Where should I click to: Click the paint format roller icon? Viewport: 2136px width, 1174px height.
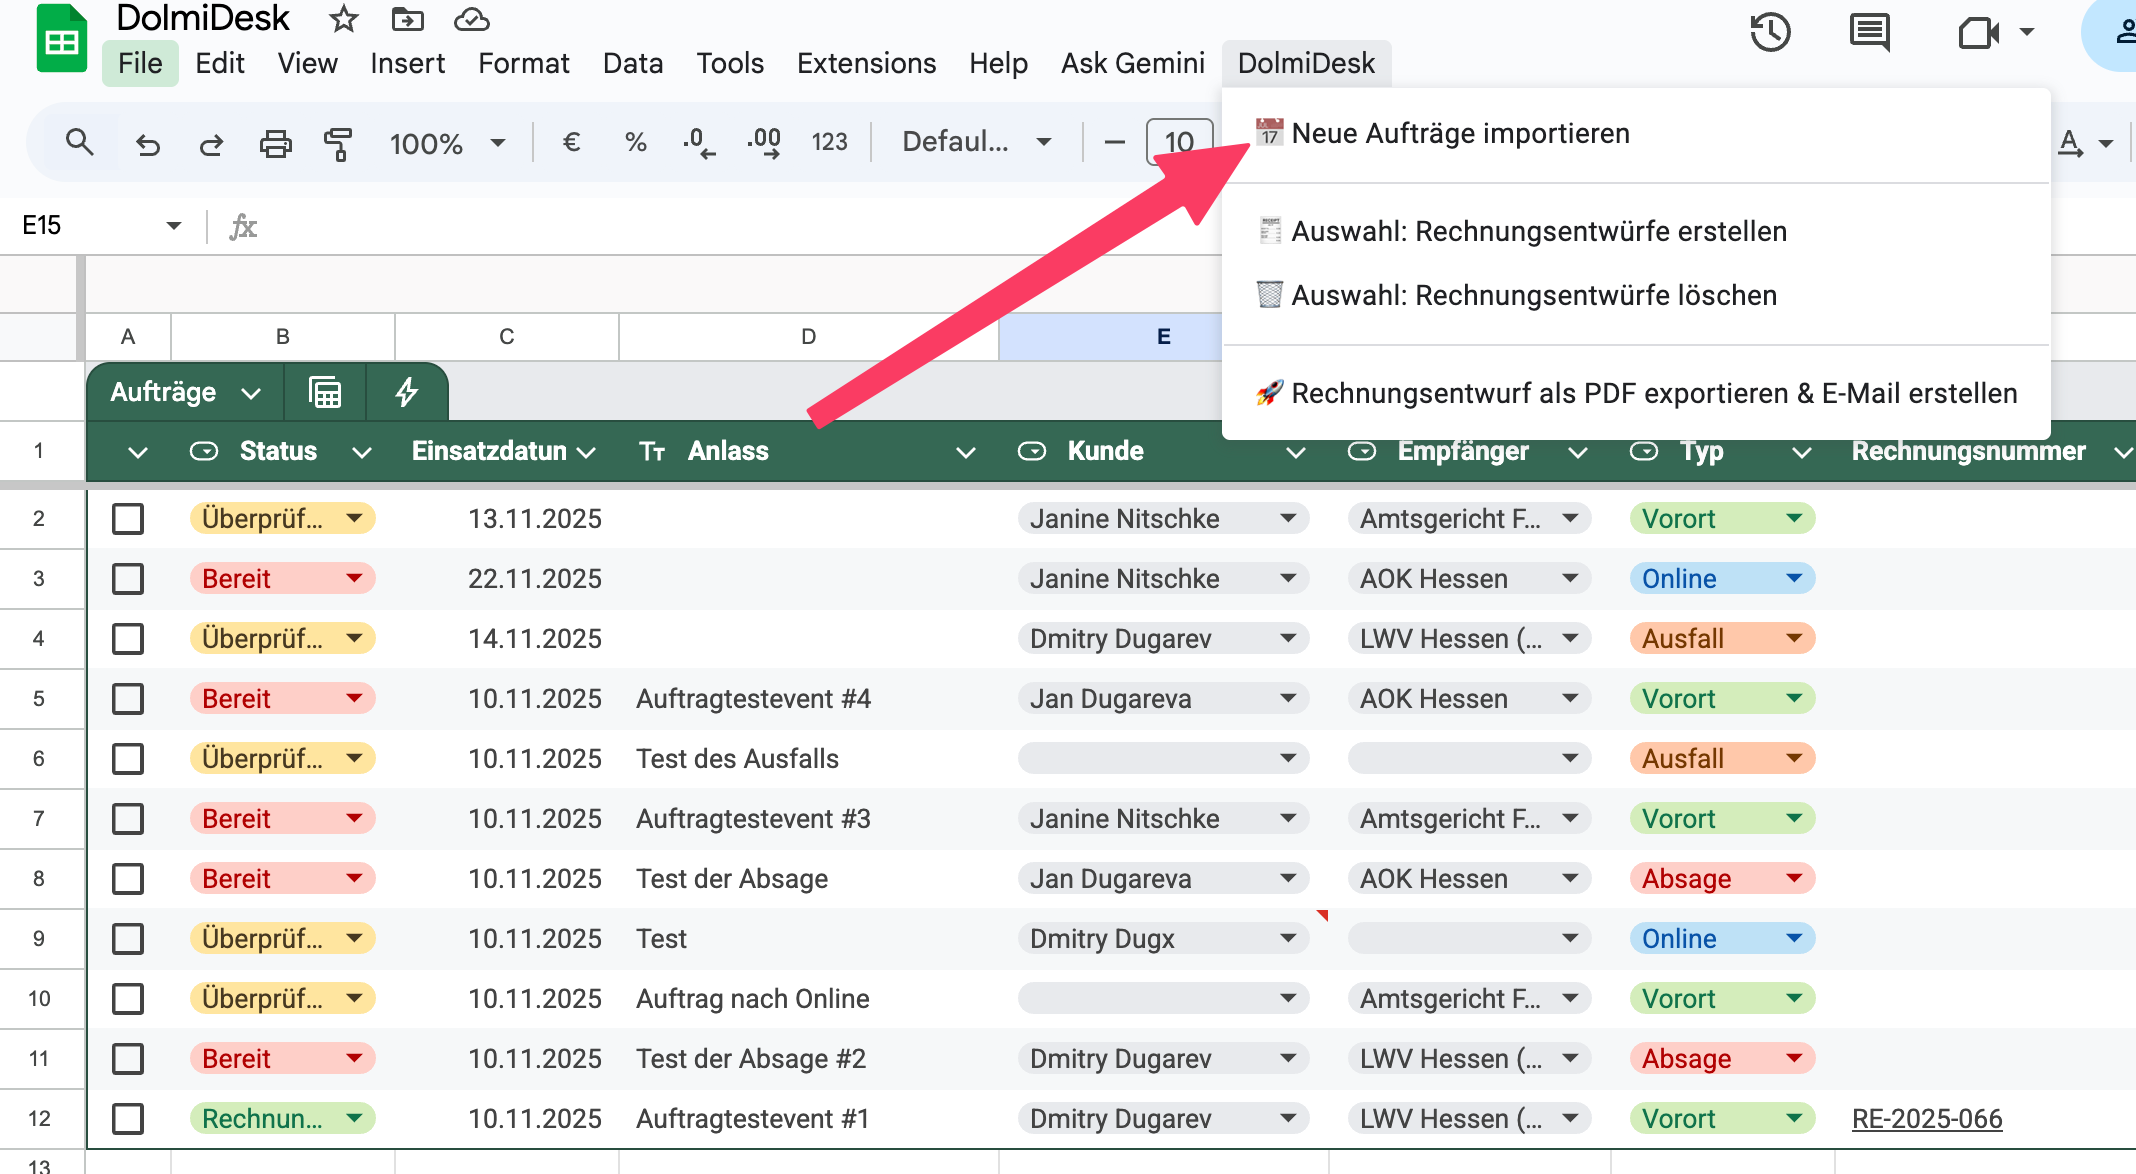339,144
